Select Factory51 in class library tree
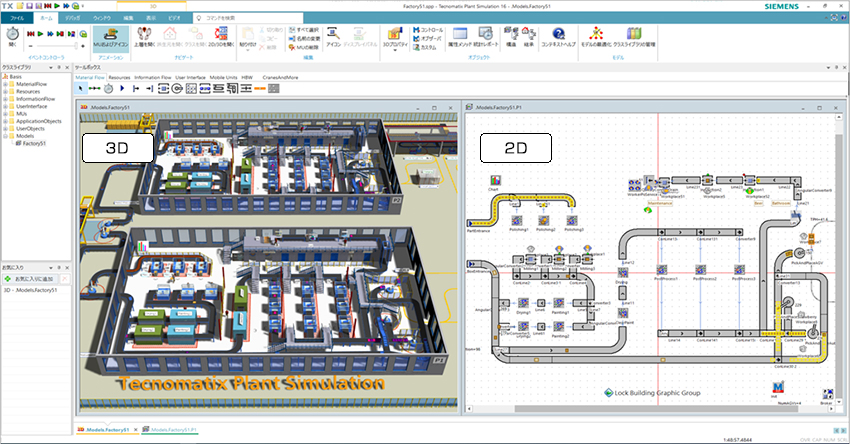 [34, 144]
